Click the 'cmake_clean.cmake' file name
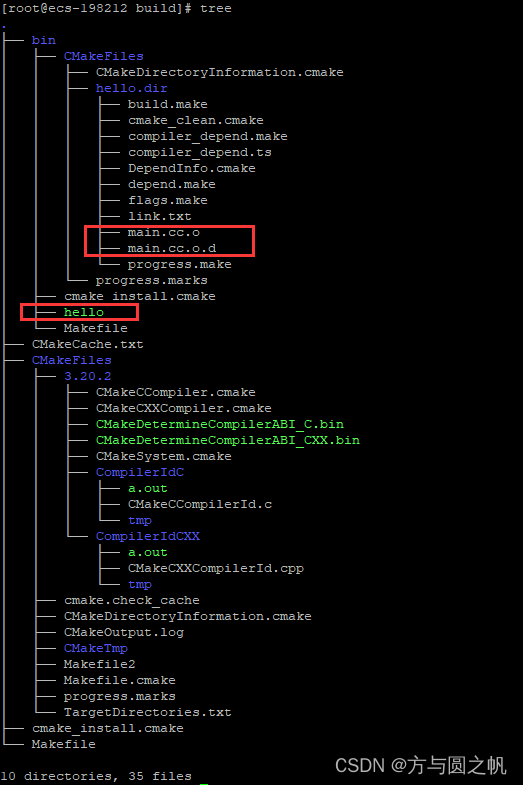 (196, 121)
